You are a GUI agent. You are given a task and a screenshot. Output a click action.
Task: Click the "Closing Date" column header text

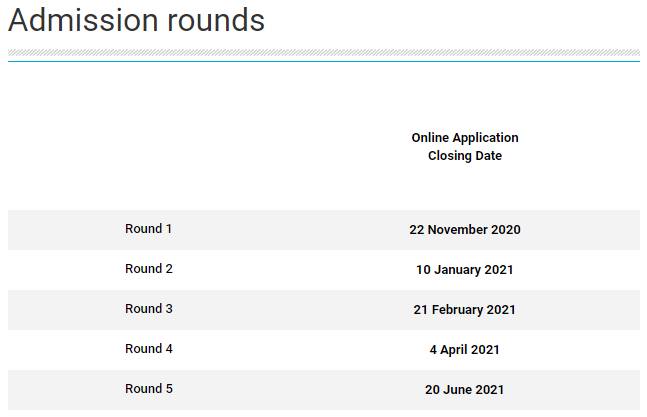point(465,156)
